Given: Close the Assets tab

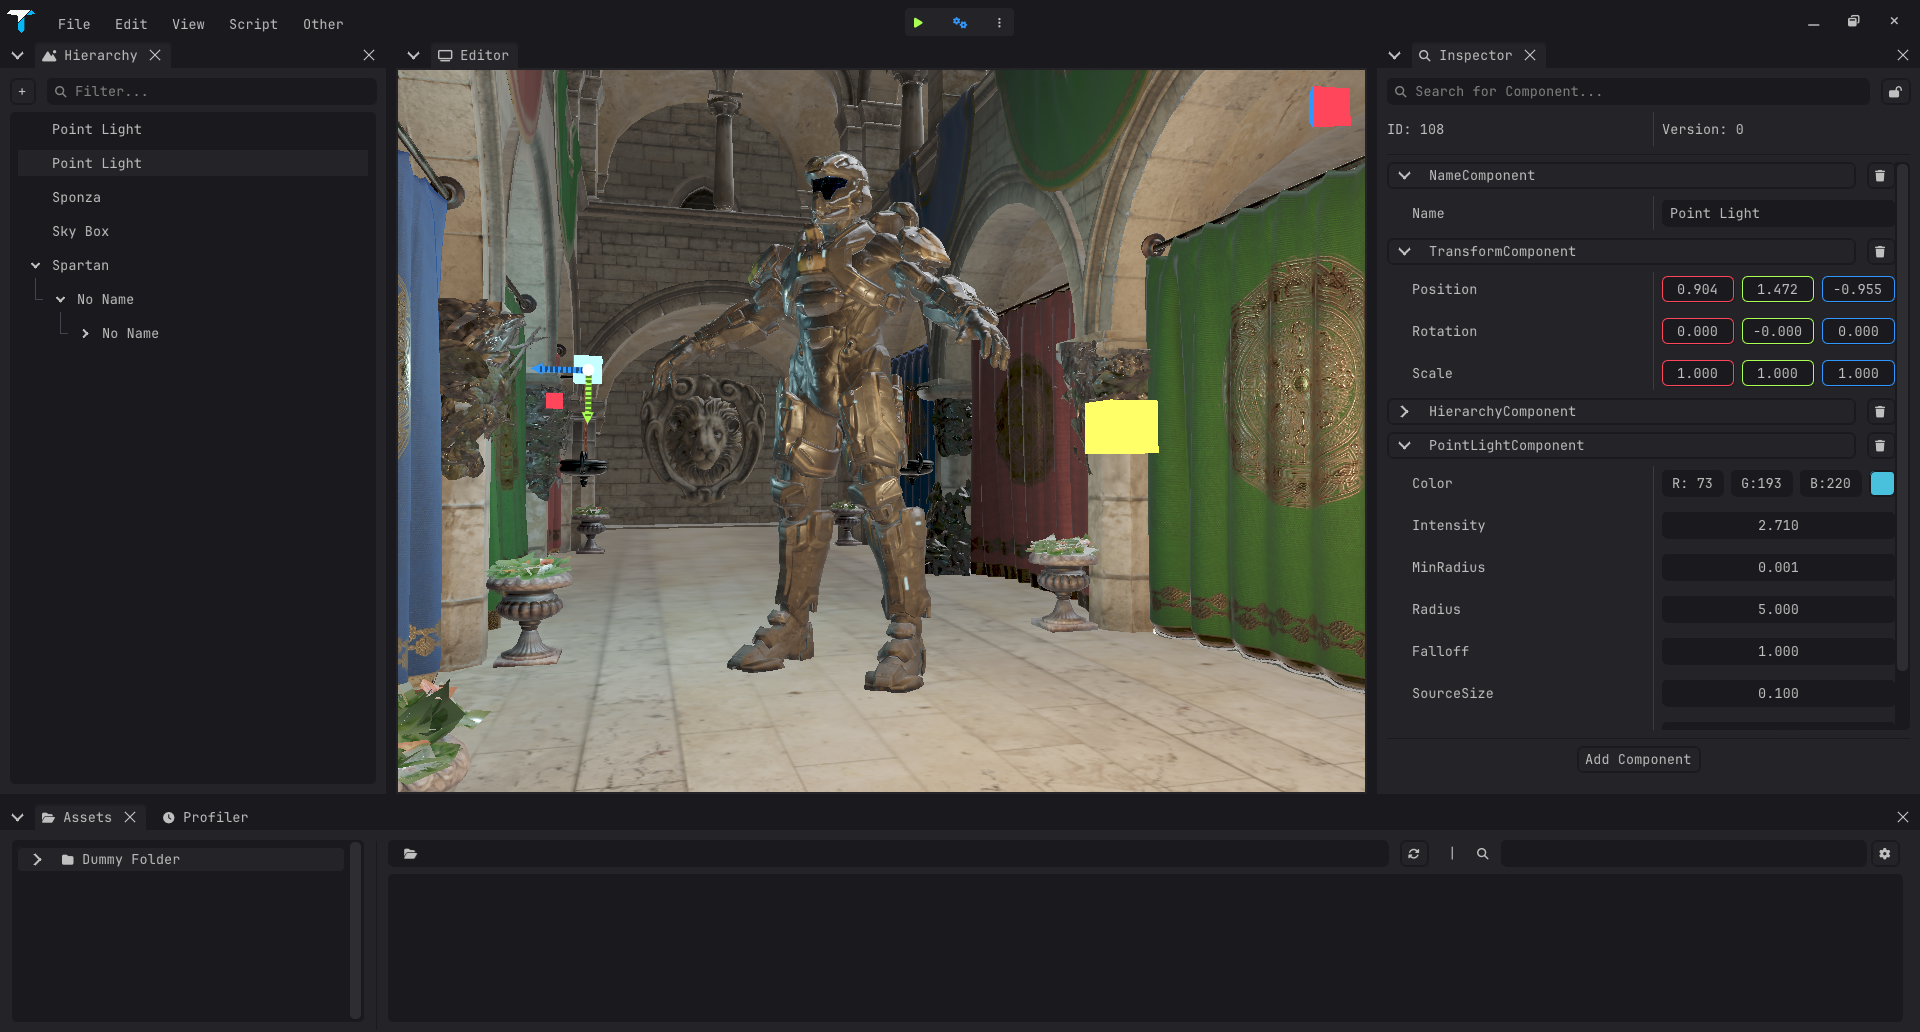Looking at the screenshot, I should 130,818.
